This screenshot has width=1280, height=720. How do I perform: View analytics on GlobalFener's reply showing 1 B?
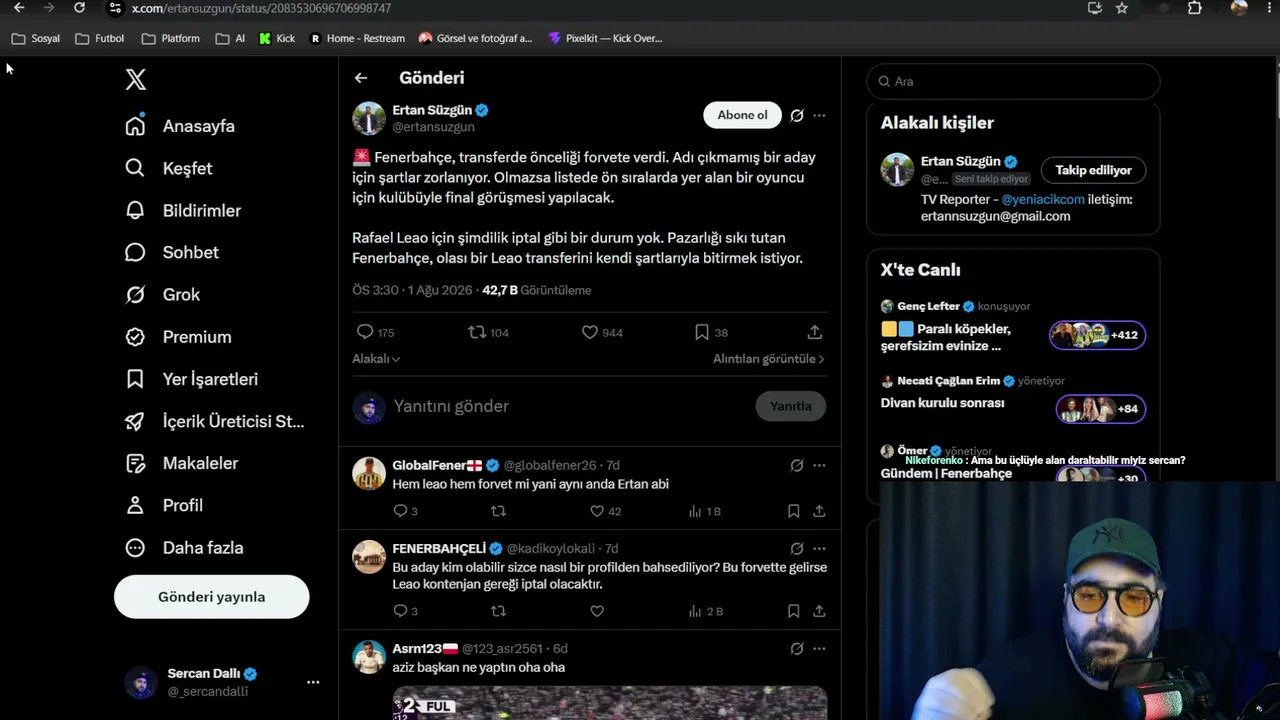(x=705, y=511)
